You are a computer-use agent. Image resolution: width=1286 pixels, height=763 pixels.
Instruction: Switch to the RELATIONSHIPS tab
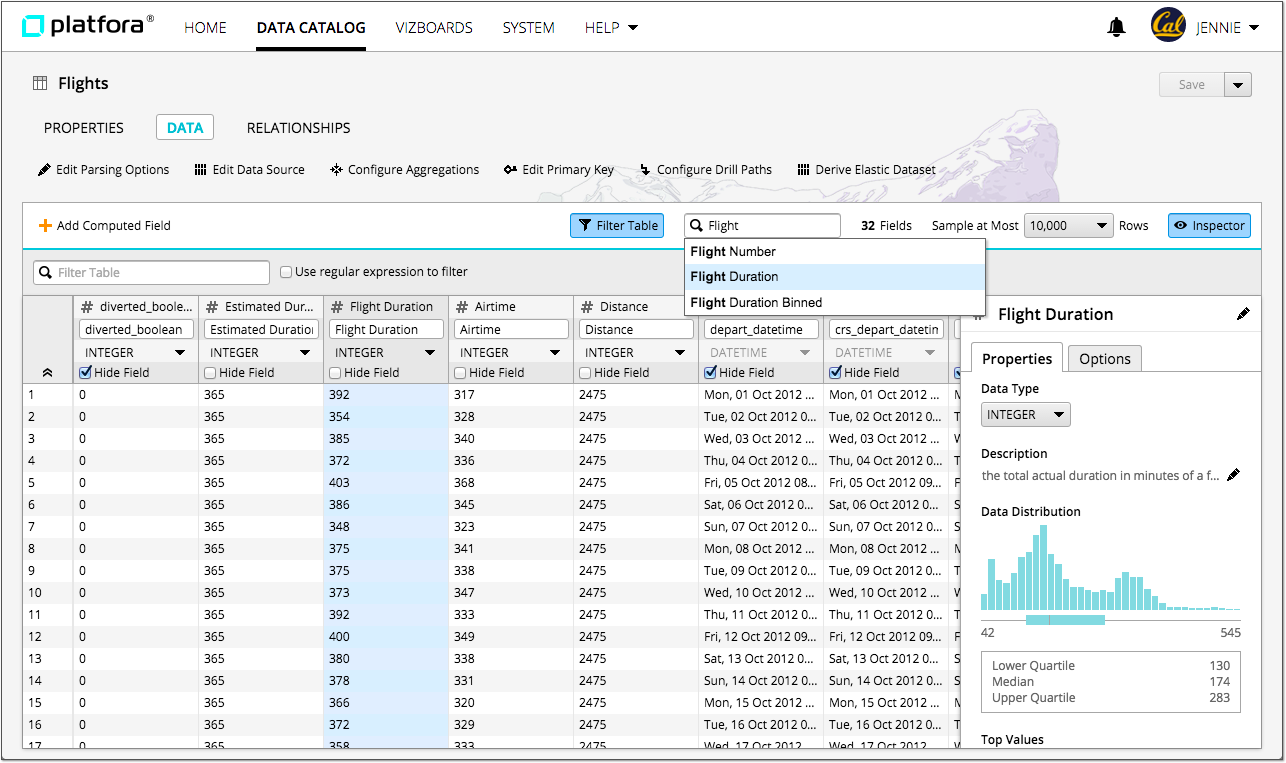pos(298,128)
